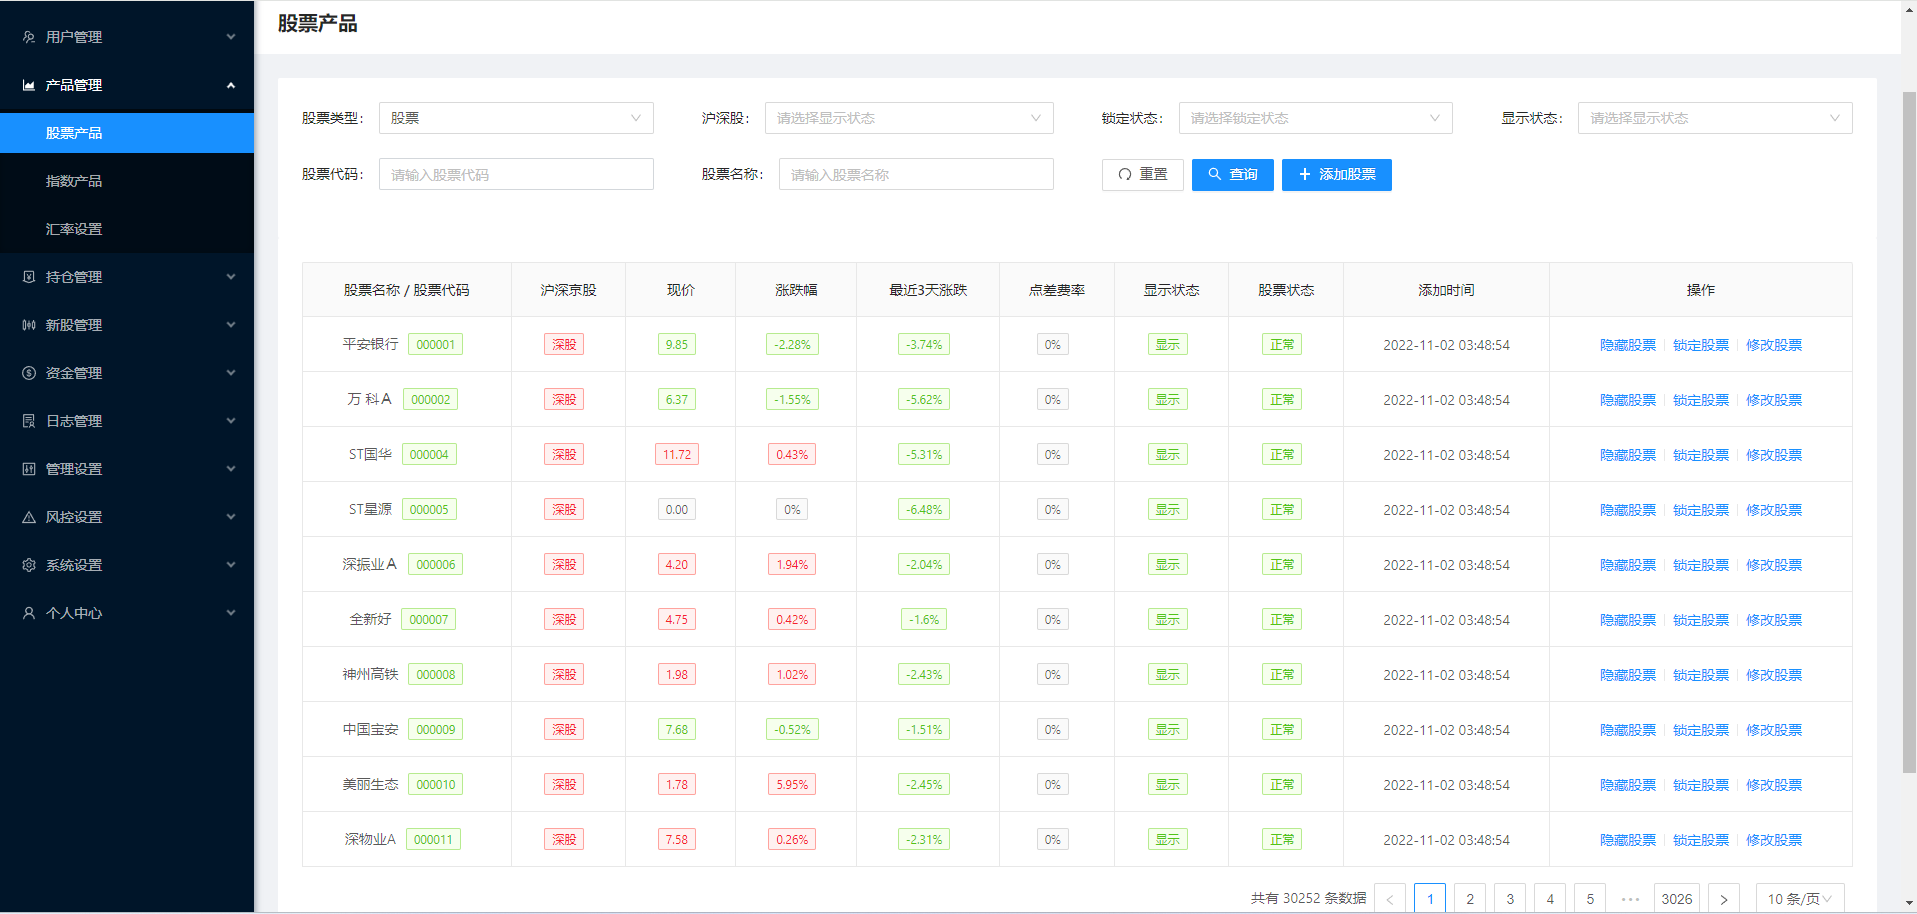This screenshot has width=1917, height=914.
Task: Click the magnifier icon in 查询 button
Action: (1215, 174)
